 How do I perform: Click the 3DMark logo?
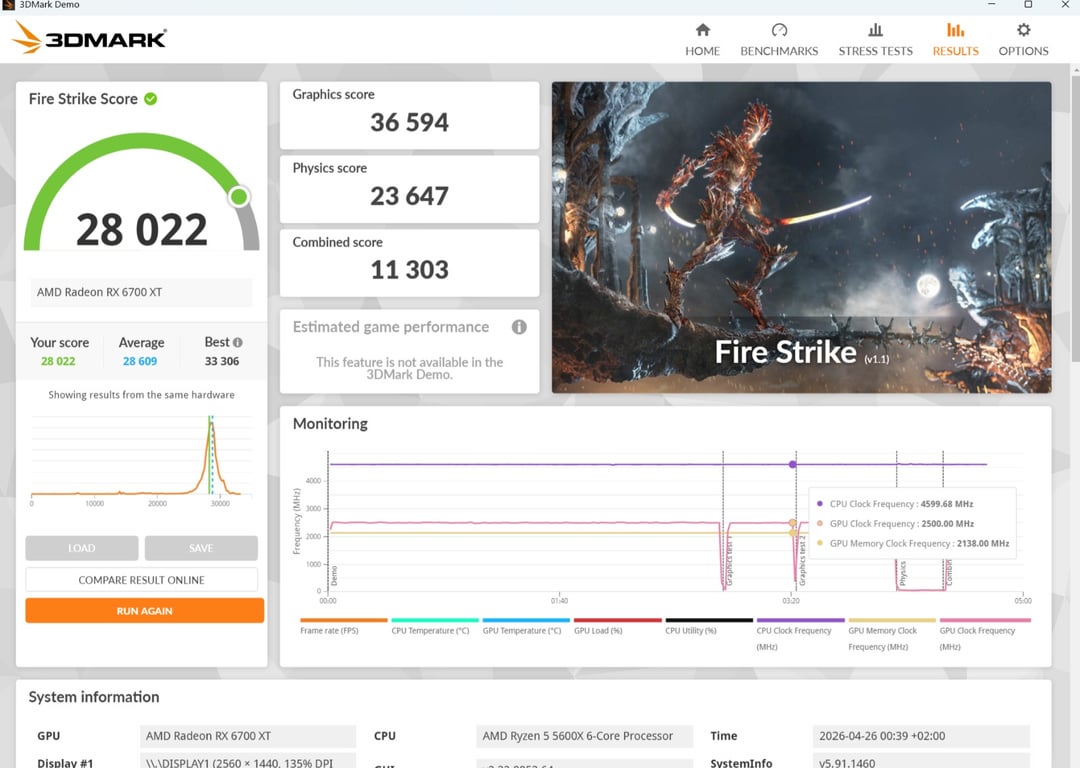[90, 38]
